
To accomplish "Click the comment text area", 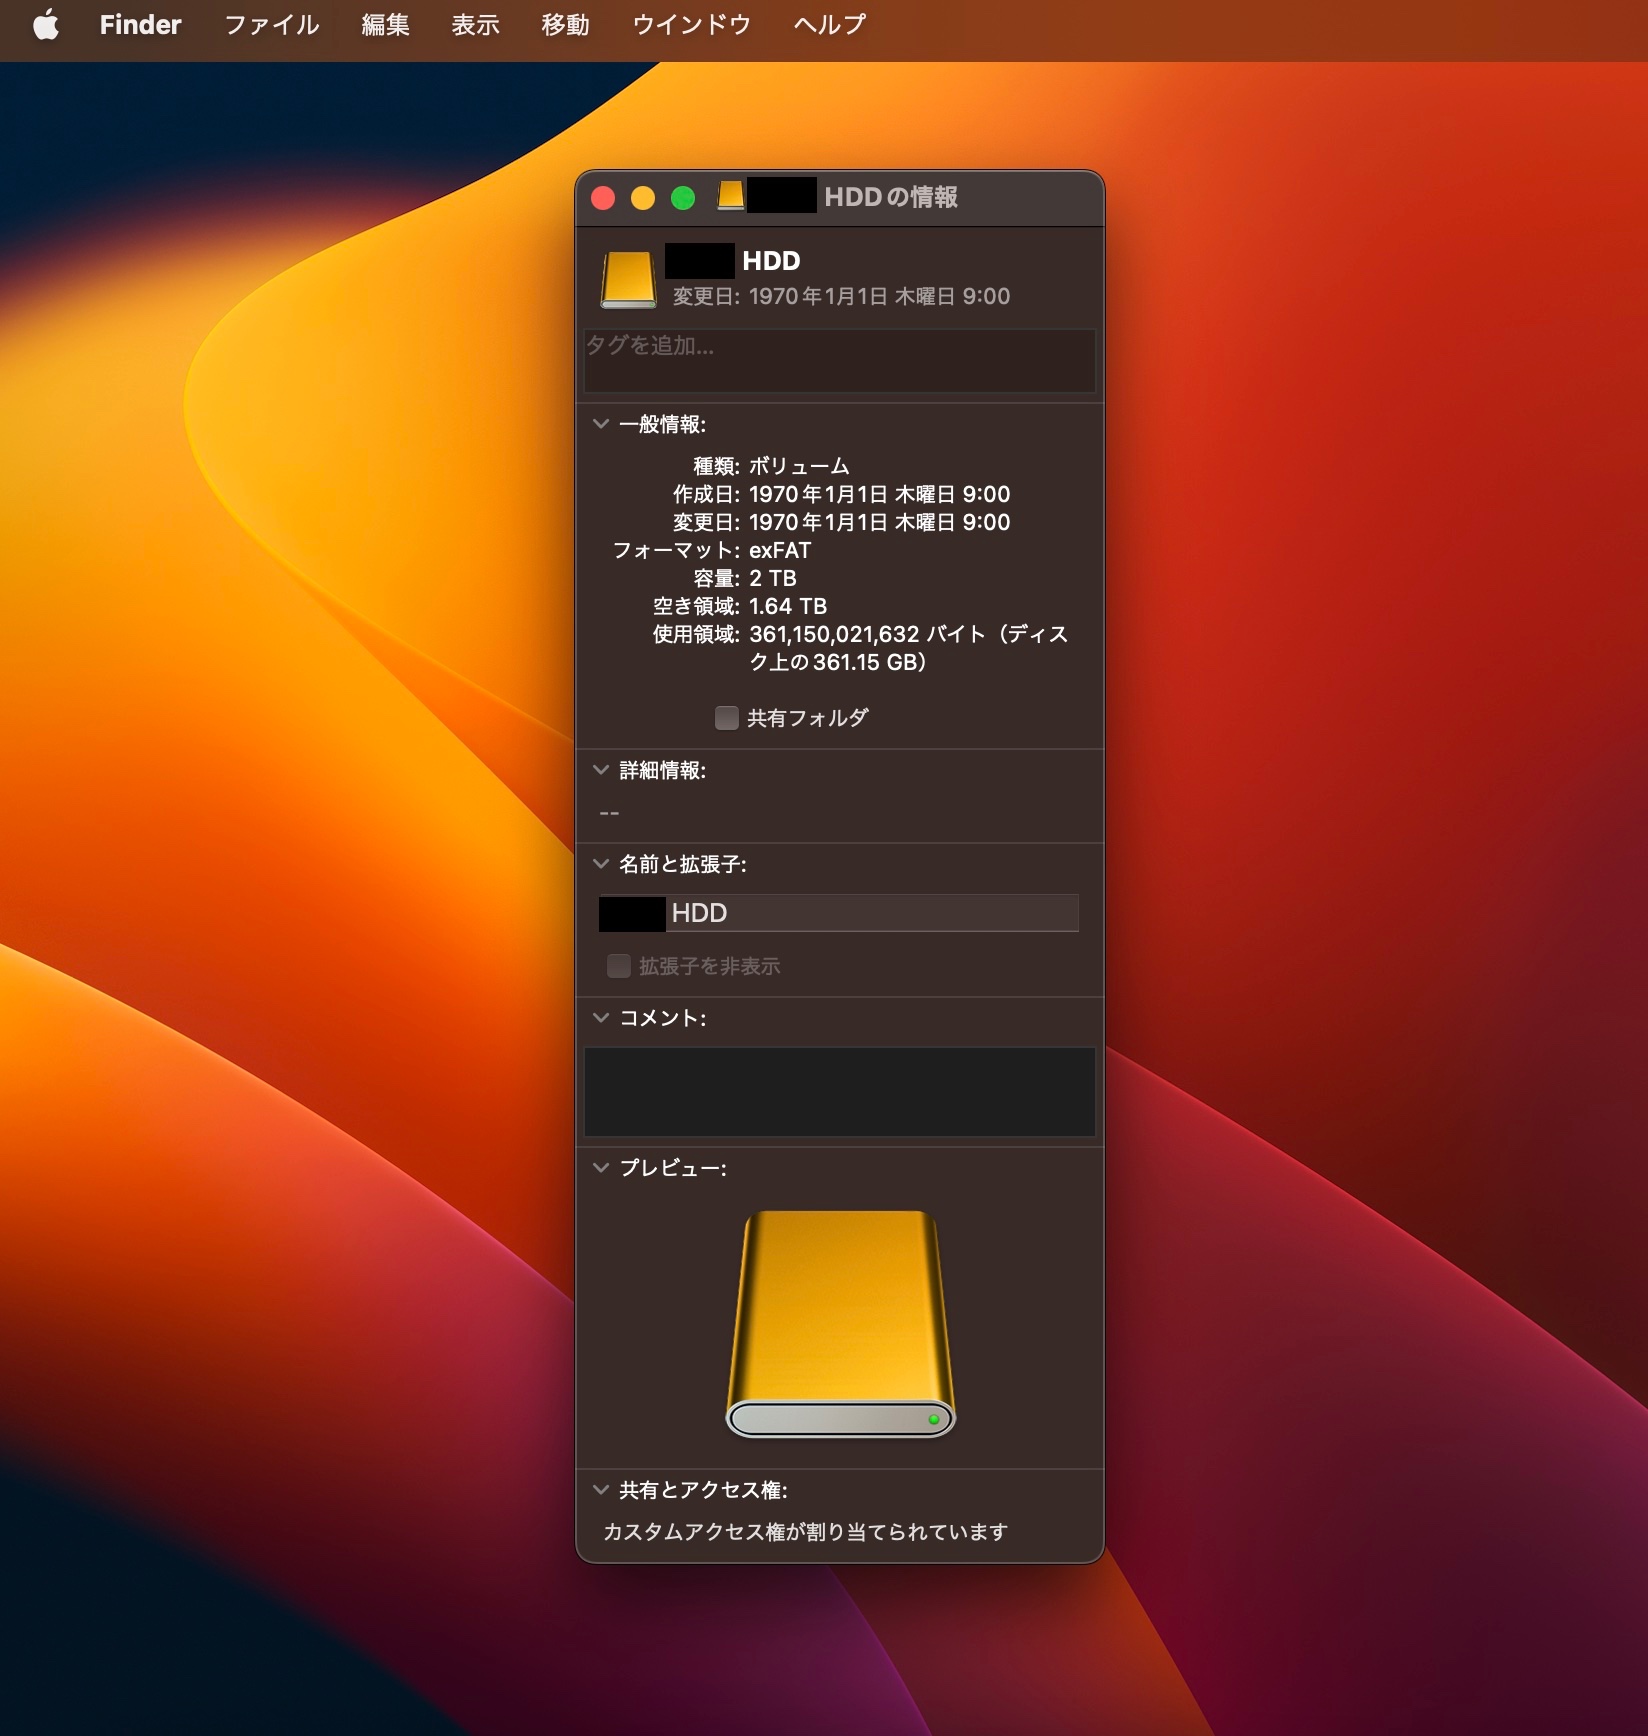I will click(x=839, y=1091).
